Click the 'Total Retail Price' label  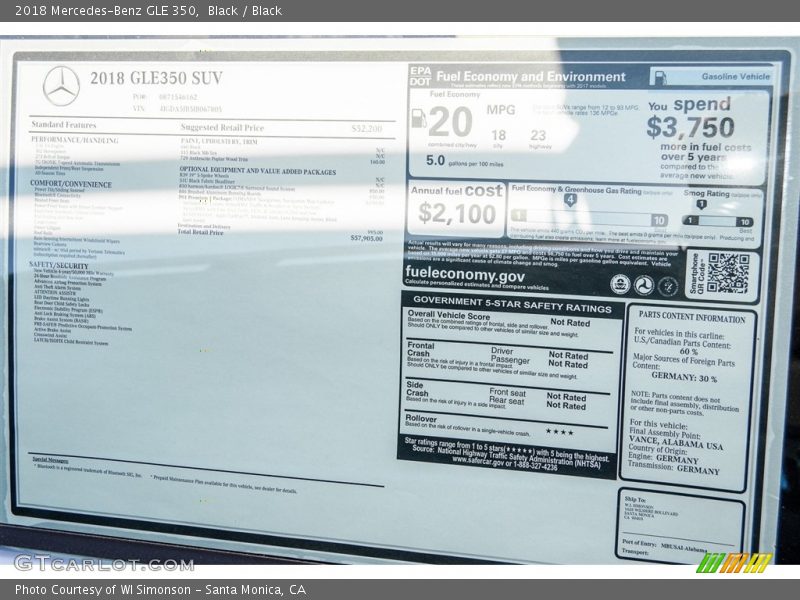[x=200, y=232]
